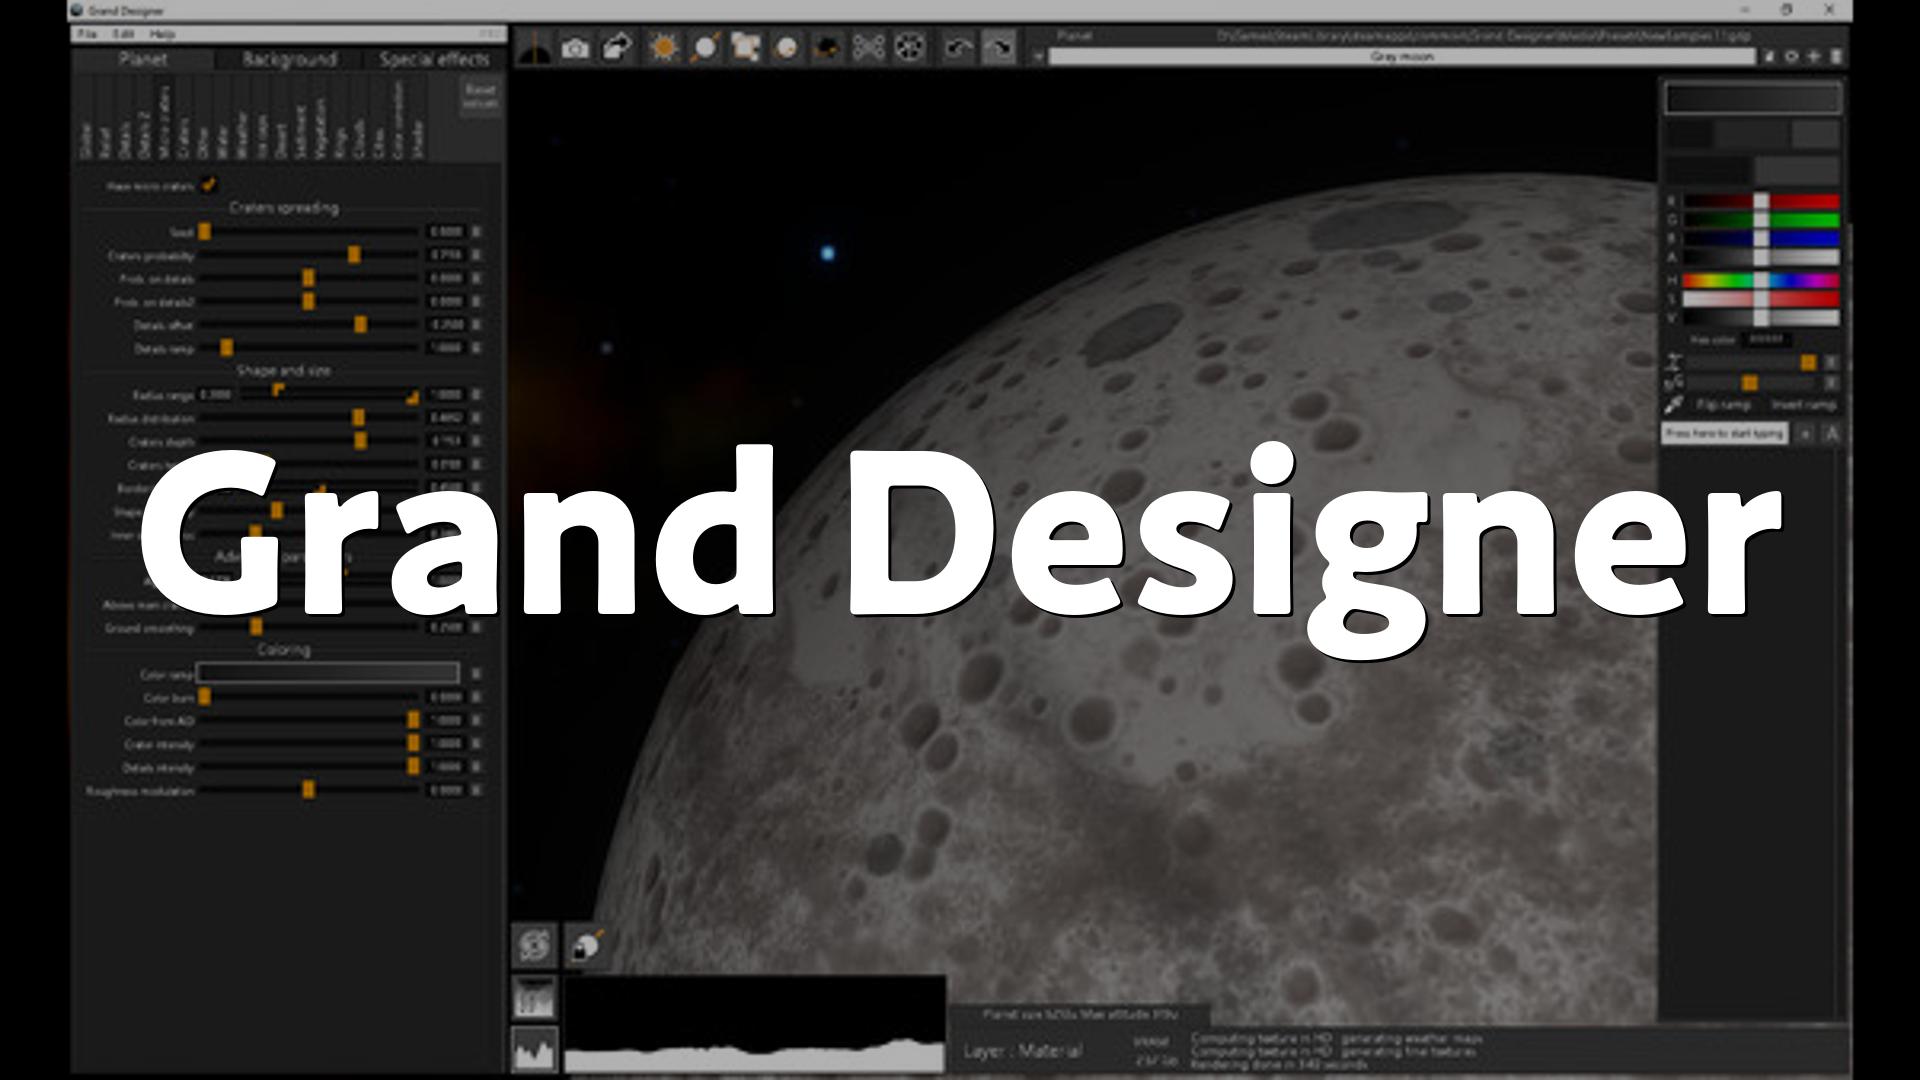Click the redo arrow icon
Image resolution: width=1920 pixels, height=1080 pixels.
(x=999, y=47)
